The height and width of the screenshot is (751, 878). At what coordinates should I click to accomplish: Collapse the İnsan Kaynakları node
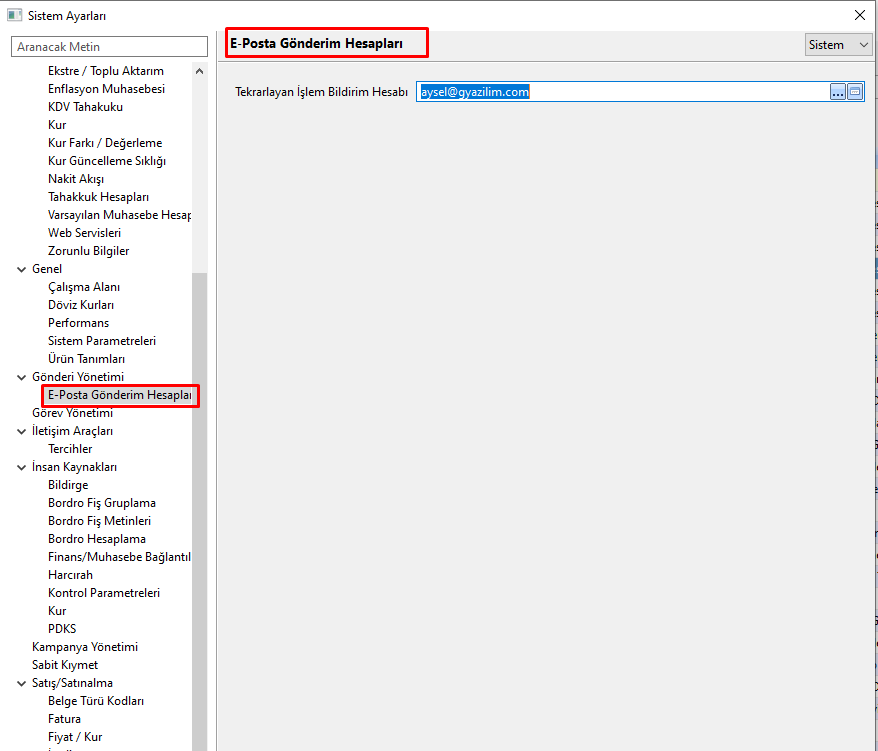tap(22, 467)
